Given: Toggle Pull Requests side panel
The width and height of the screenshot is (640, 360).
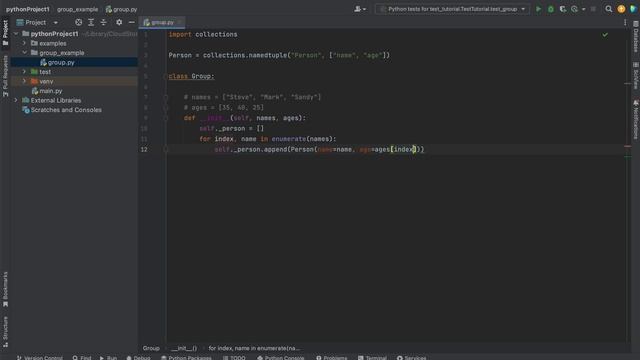Looking at the screenshot, I should click(5, 76).
